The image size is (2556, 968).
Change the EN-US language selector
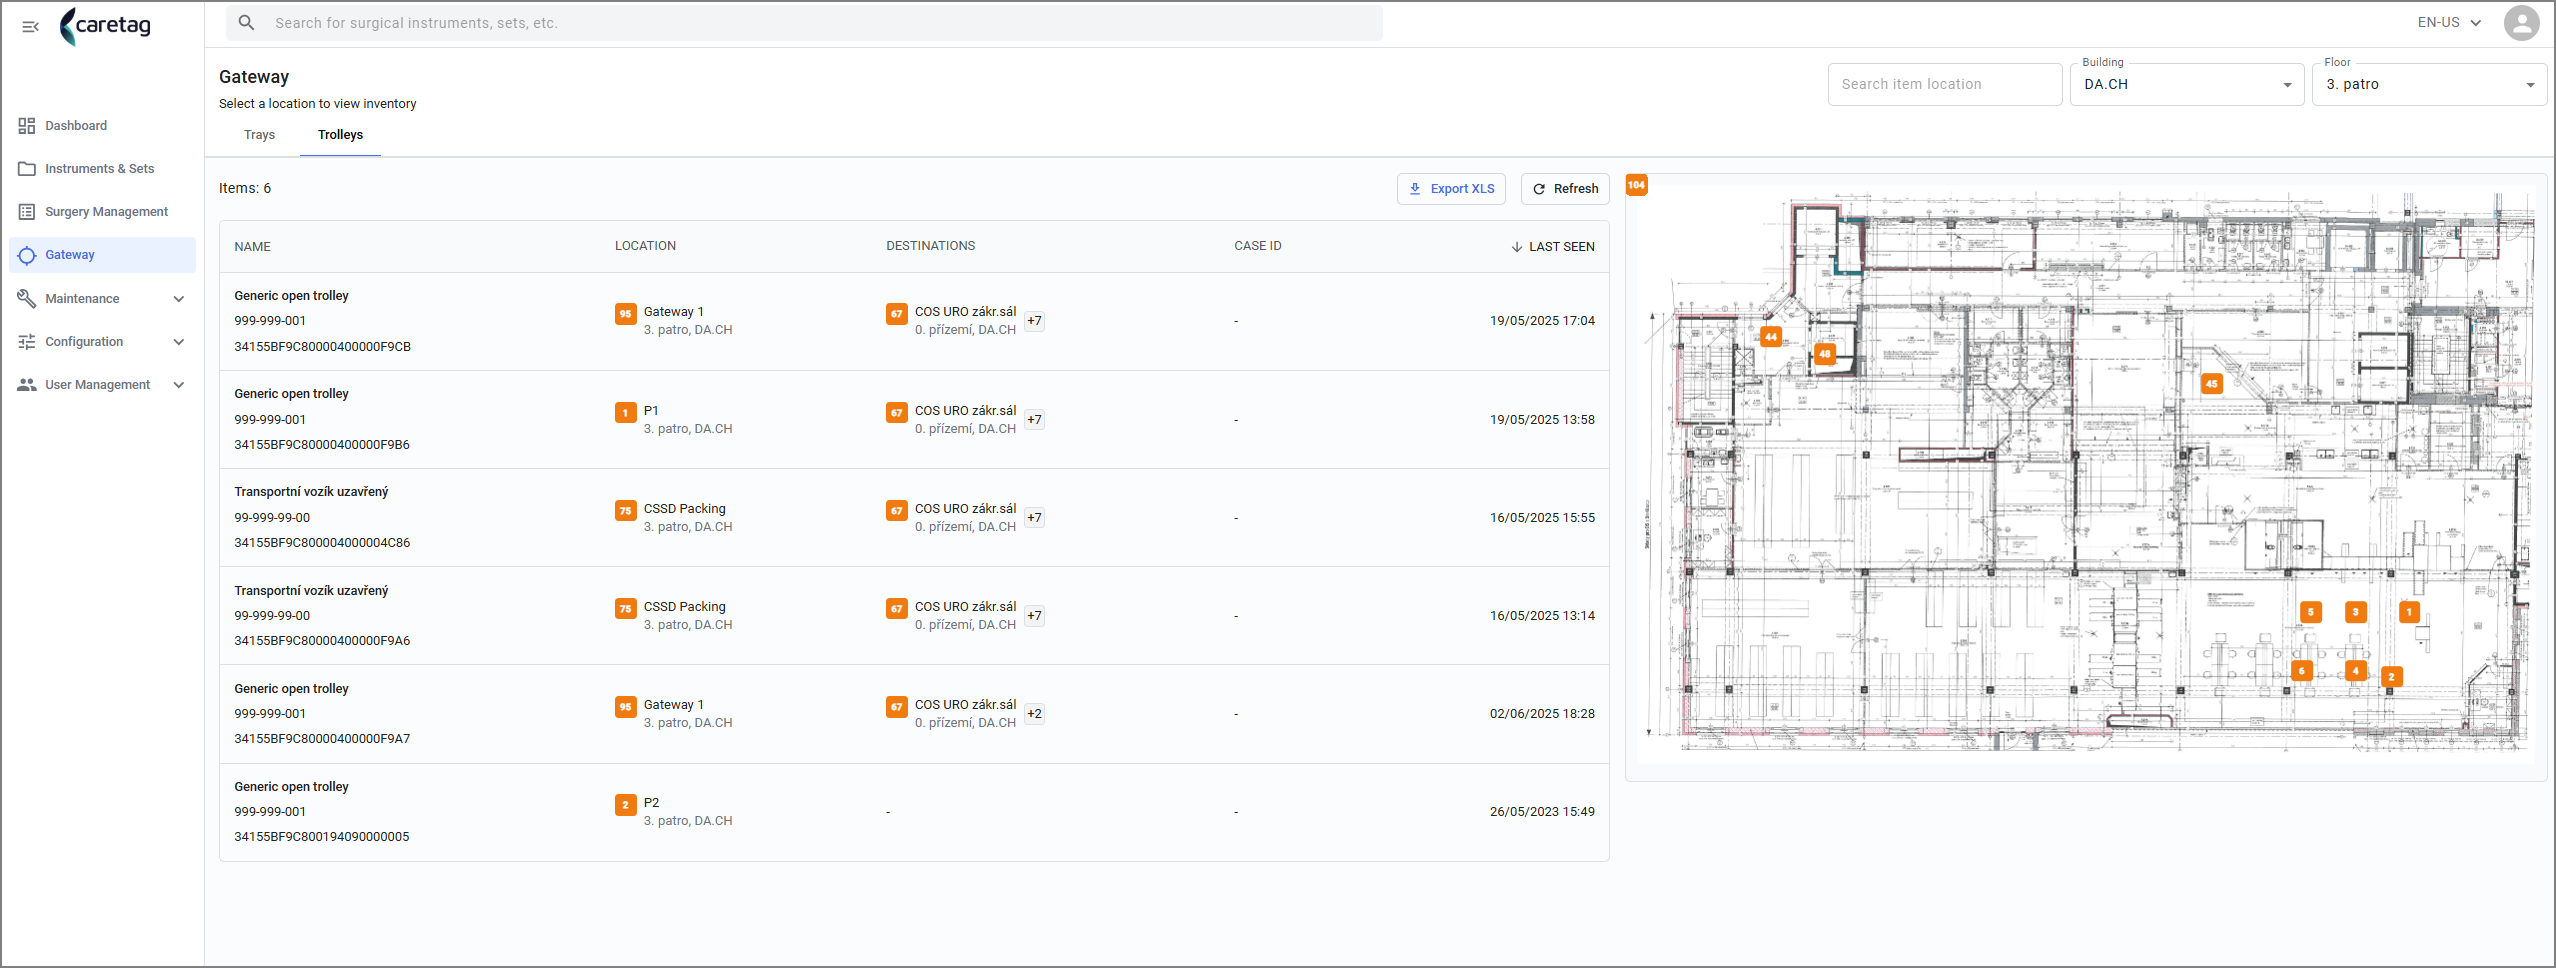click(x=2449, y=23)
